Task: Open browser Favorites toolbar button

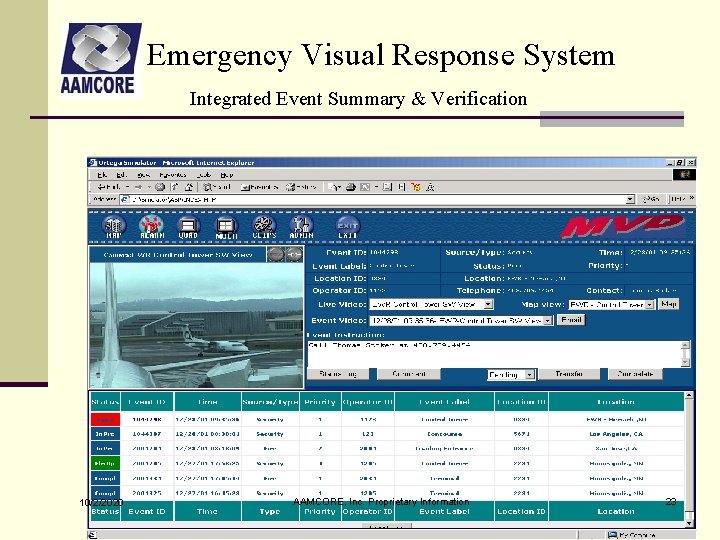Action: (260, 187)
